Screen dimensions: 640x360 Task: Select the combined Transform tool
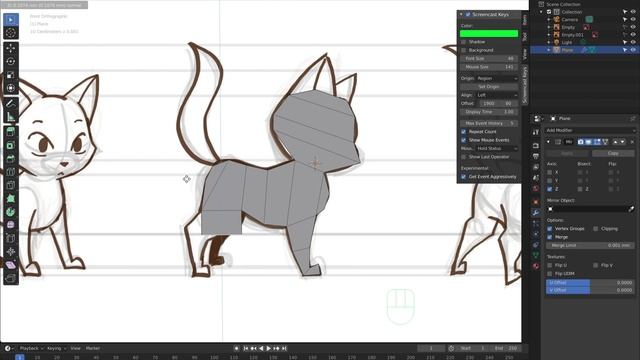click(11, 89)
